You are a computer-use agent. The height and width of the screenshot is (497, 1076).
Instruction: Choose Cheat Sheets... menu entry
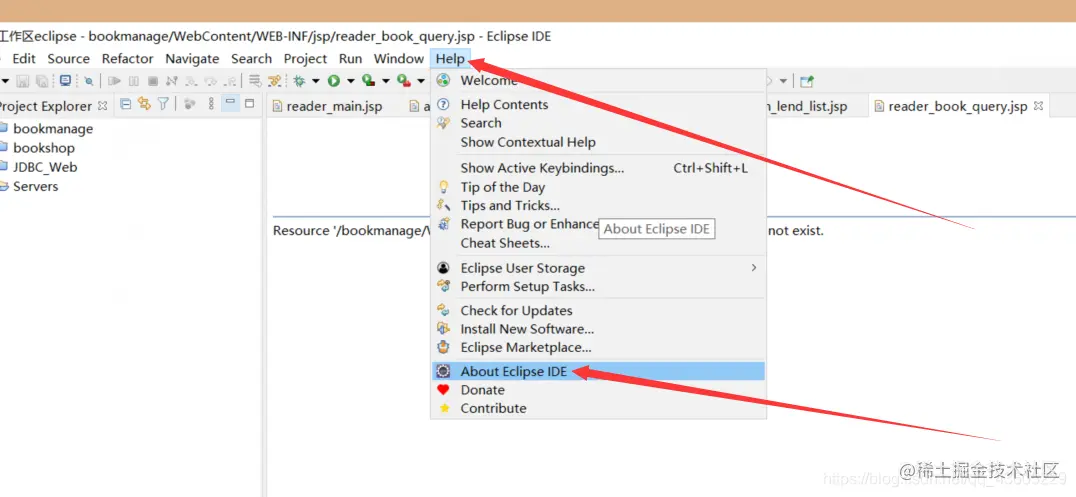coord(598,243)
